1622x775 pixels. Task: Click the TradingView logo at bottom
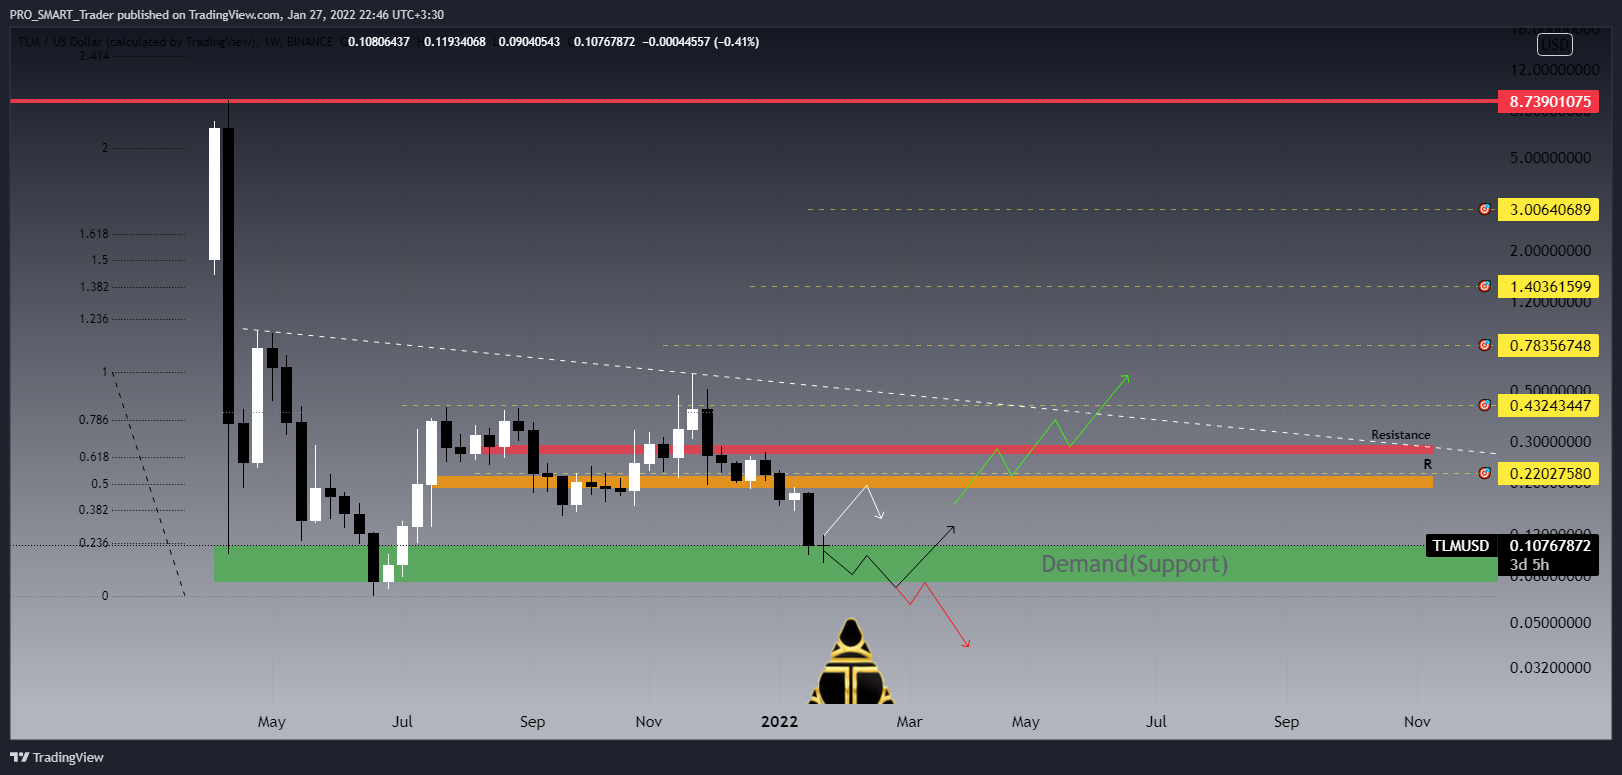coord(57,757)
